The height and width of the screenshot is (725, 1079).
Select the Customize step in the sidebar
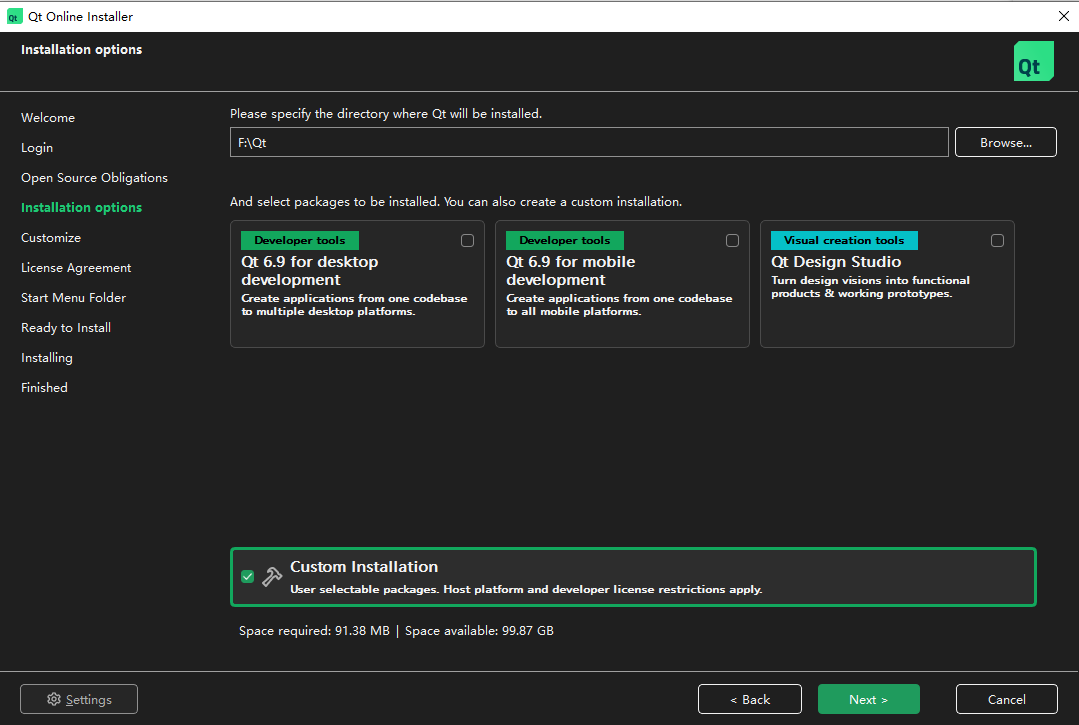51,238
